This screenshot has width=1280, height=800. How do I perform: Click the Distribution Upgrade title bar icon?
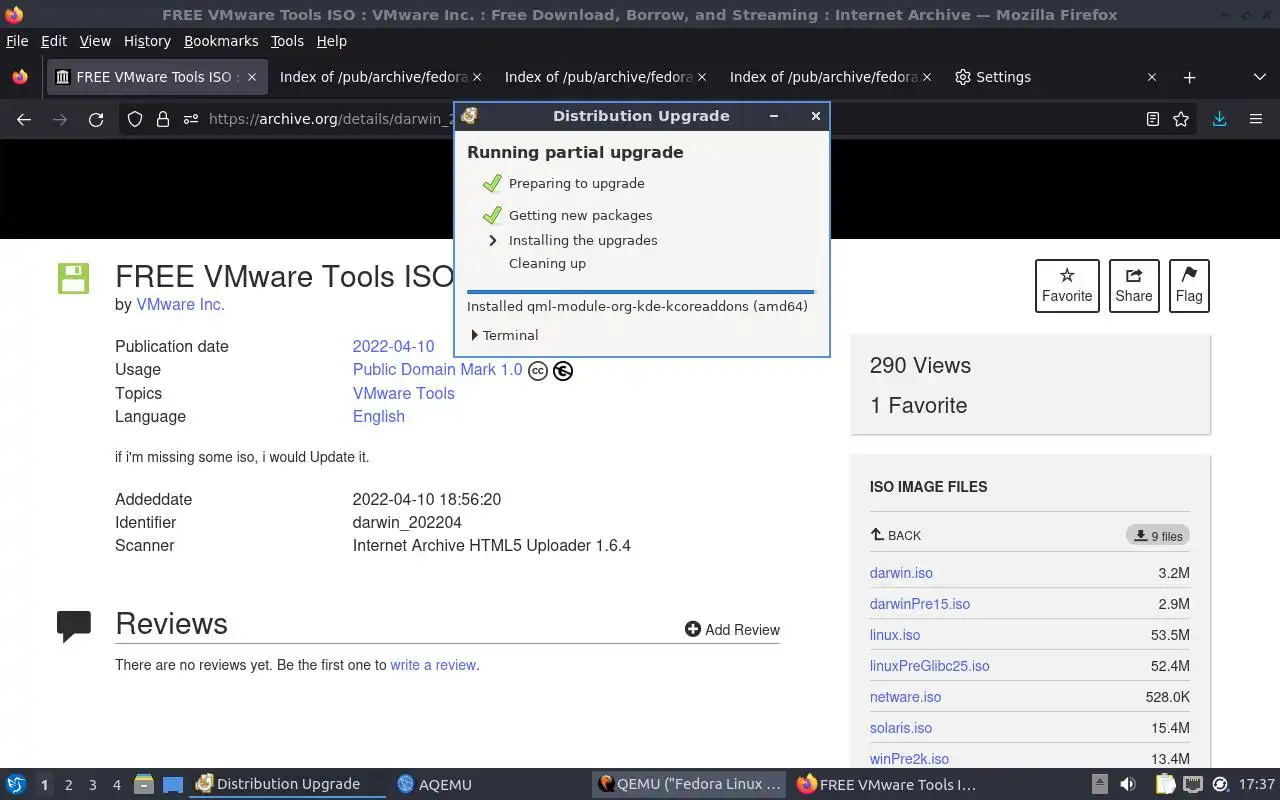pos(469,116)
